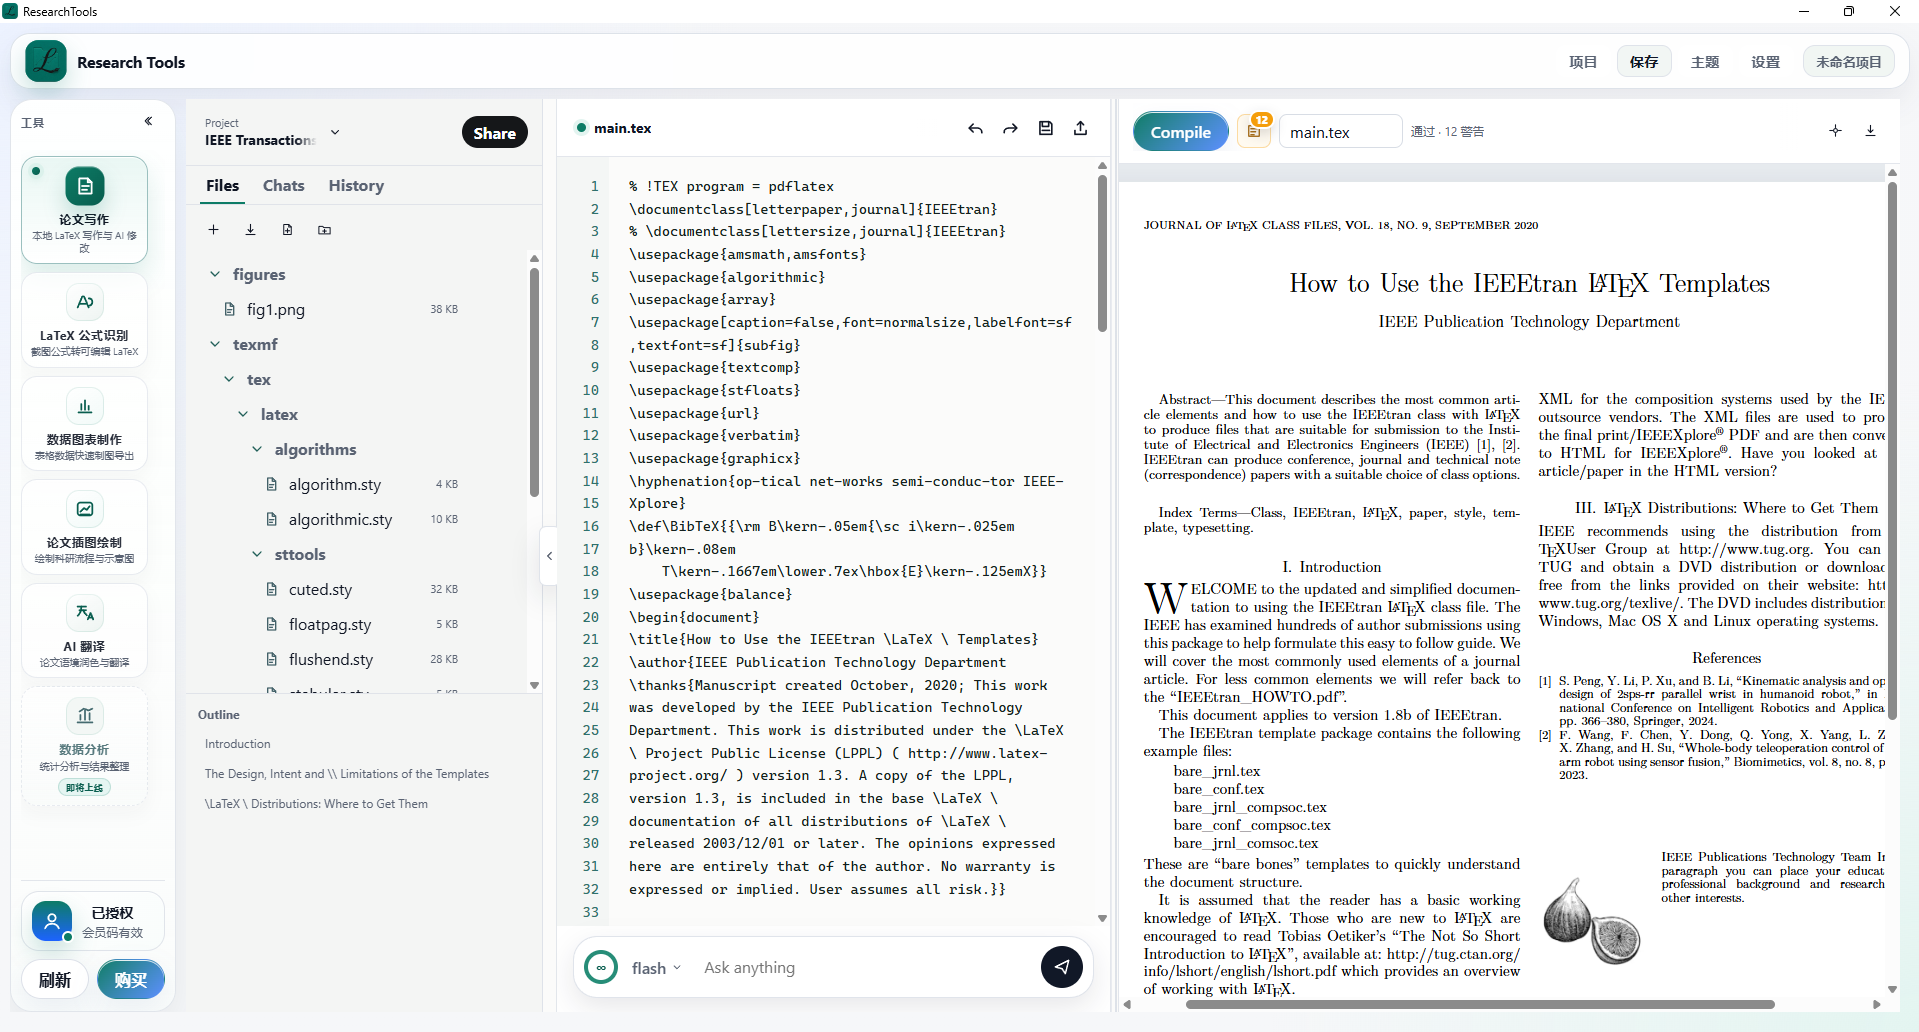Click the chat model circle icon beside flash
Screen dimensions: 1919x1032
click(601, 967)
